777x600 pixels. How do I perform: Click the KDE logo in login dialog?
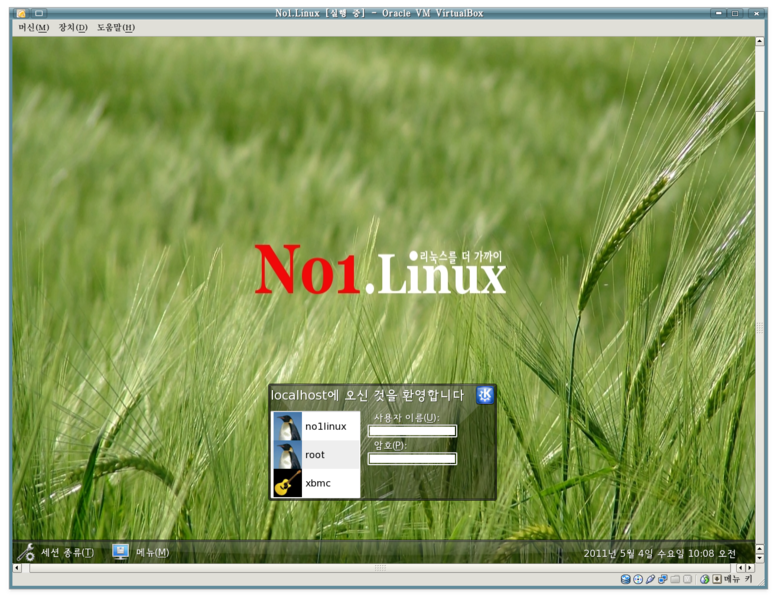[485, 395]
